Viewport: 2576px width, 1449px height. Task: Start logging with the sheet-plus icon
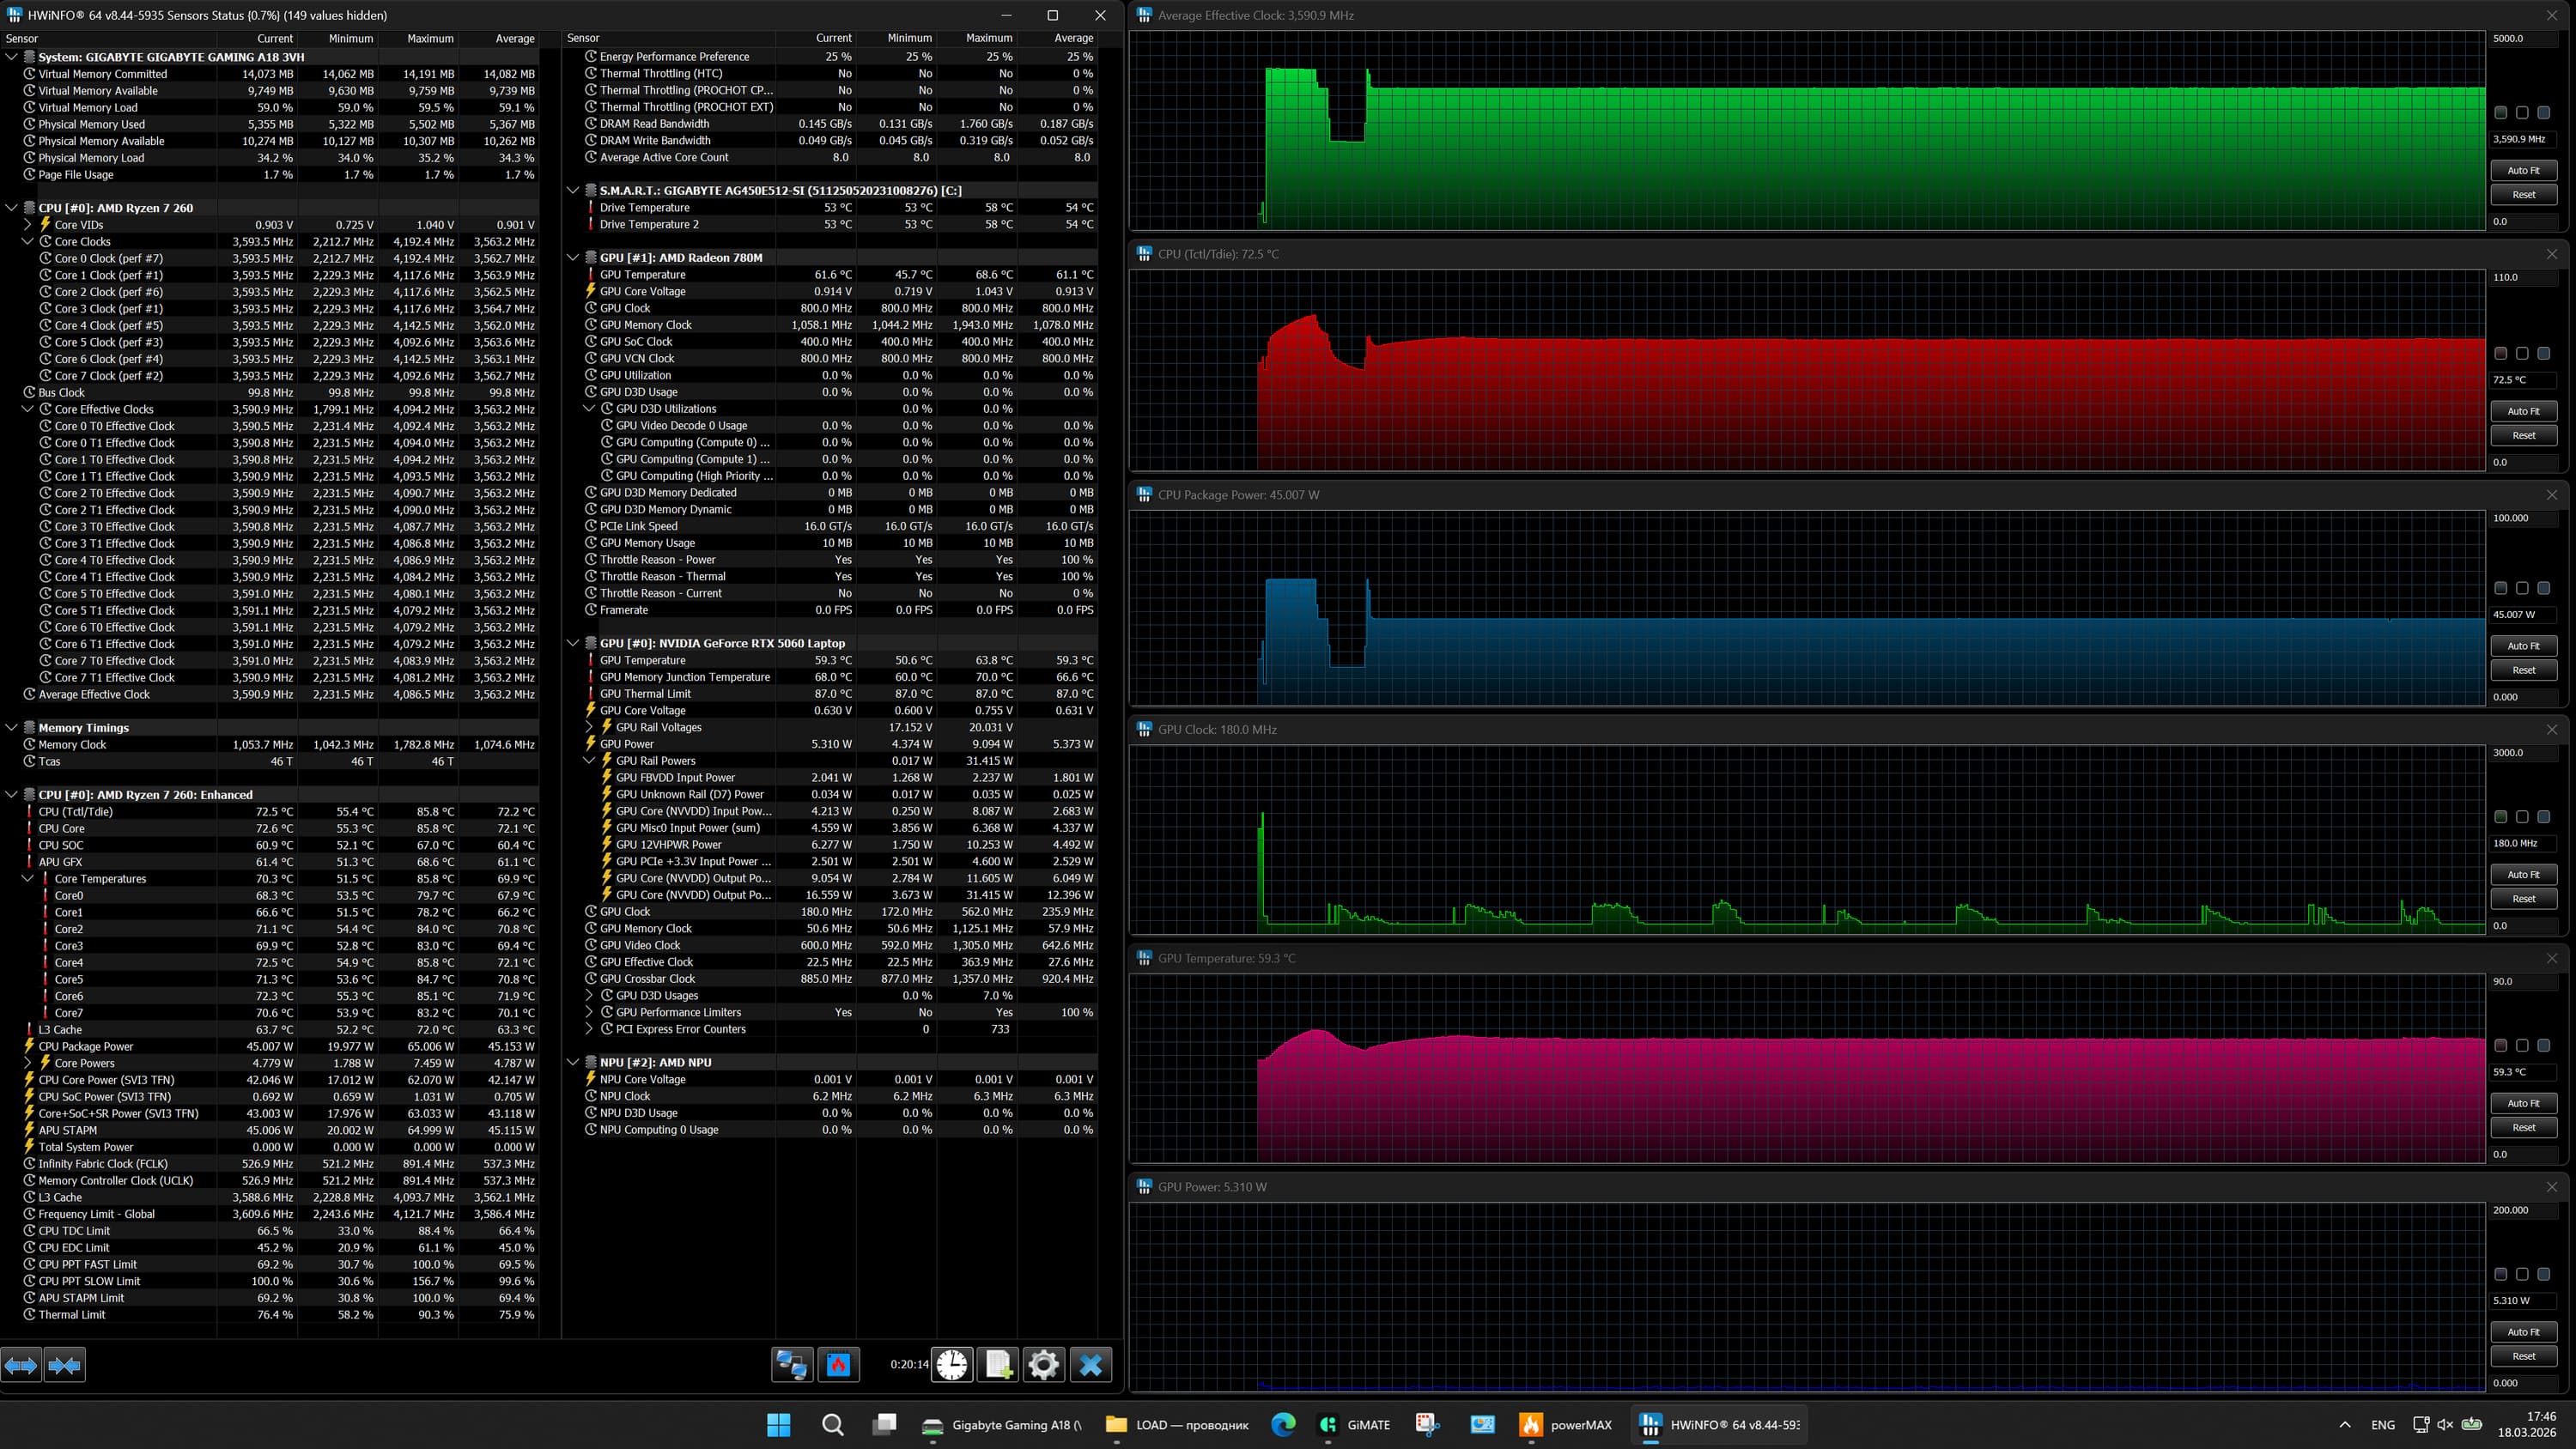(x=998, y=1364)
